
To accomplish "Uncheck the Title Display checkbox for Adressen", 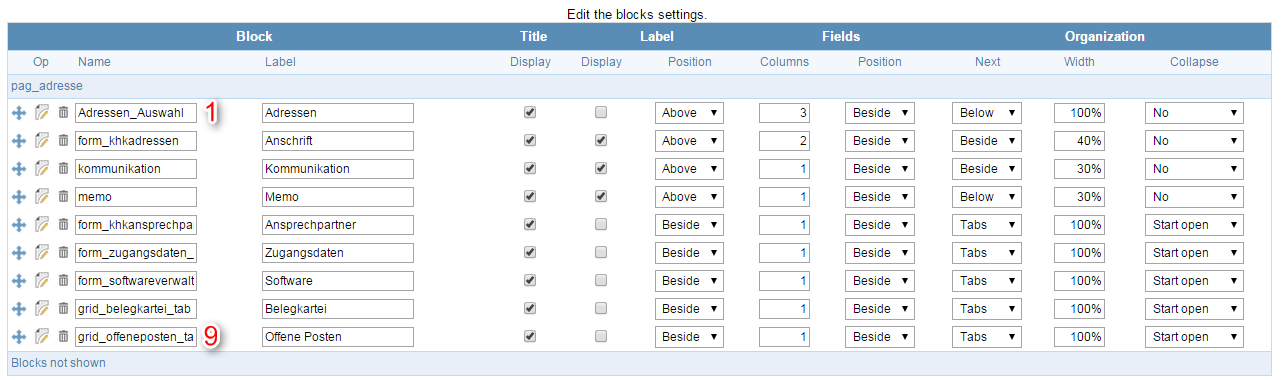I will tap(530, 113).
